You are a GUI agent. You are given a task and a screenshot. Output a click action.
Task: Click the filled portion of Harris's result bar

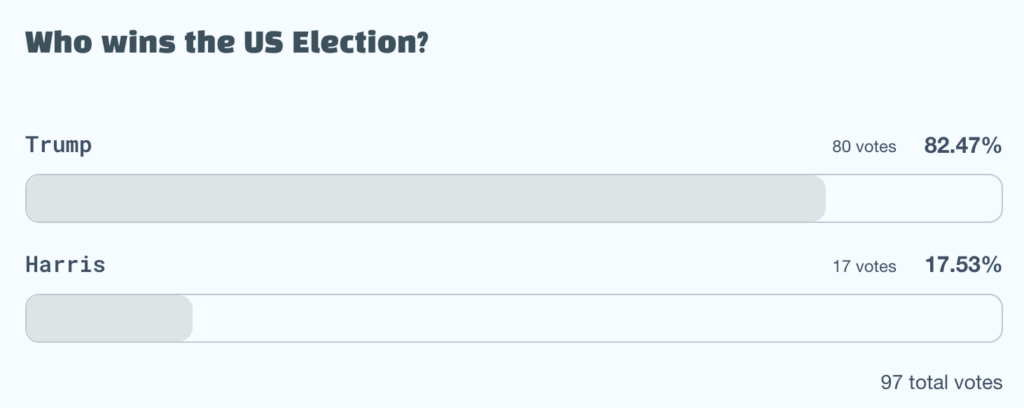[x=108, y=318]
